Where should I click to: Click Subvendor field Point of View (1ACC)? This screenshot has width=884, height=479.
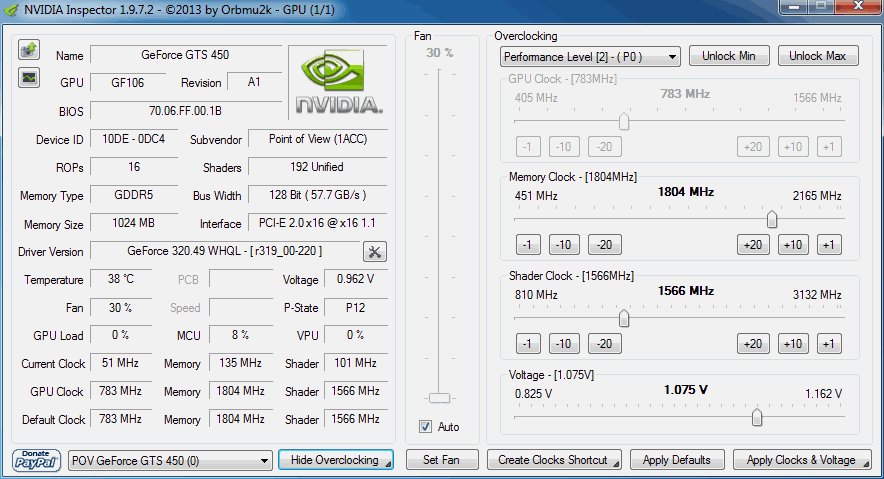point(318,139)
